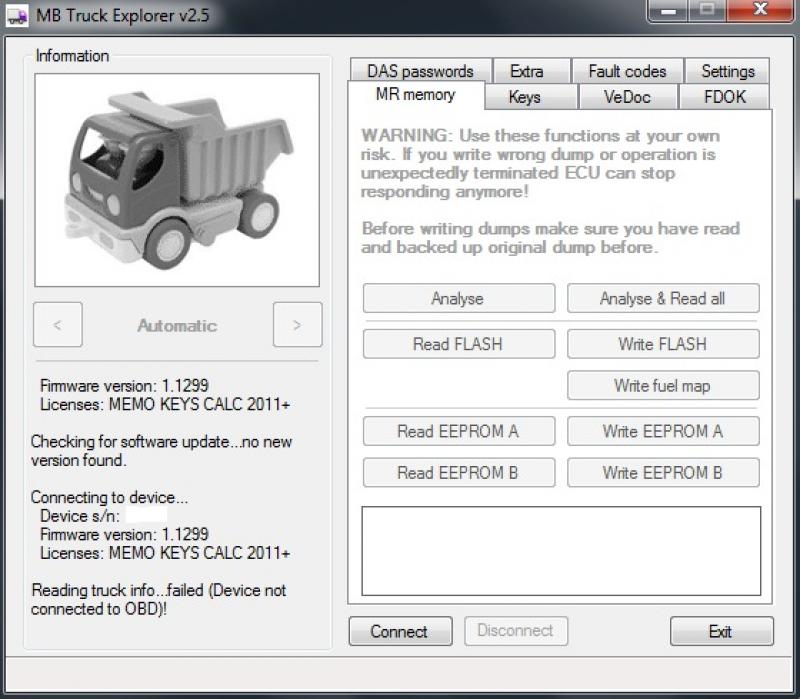Click the WARNING text paragraph

point(540,163)
